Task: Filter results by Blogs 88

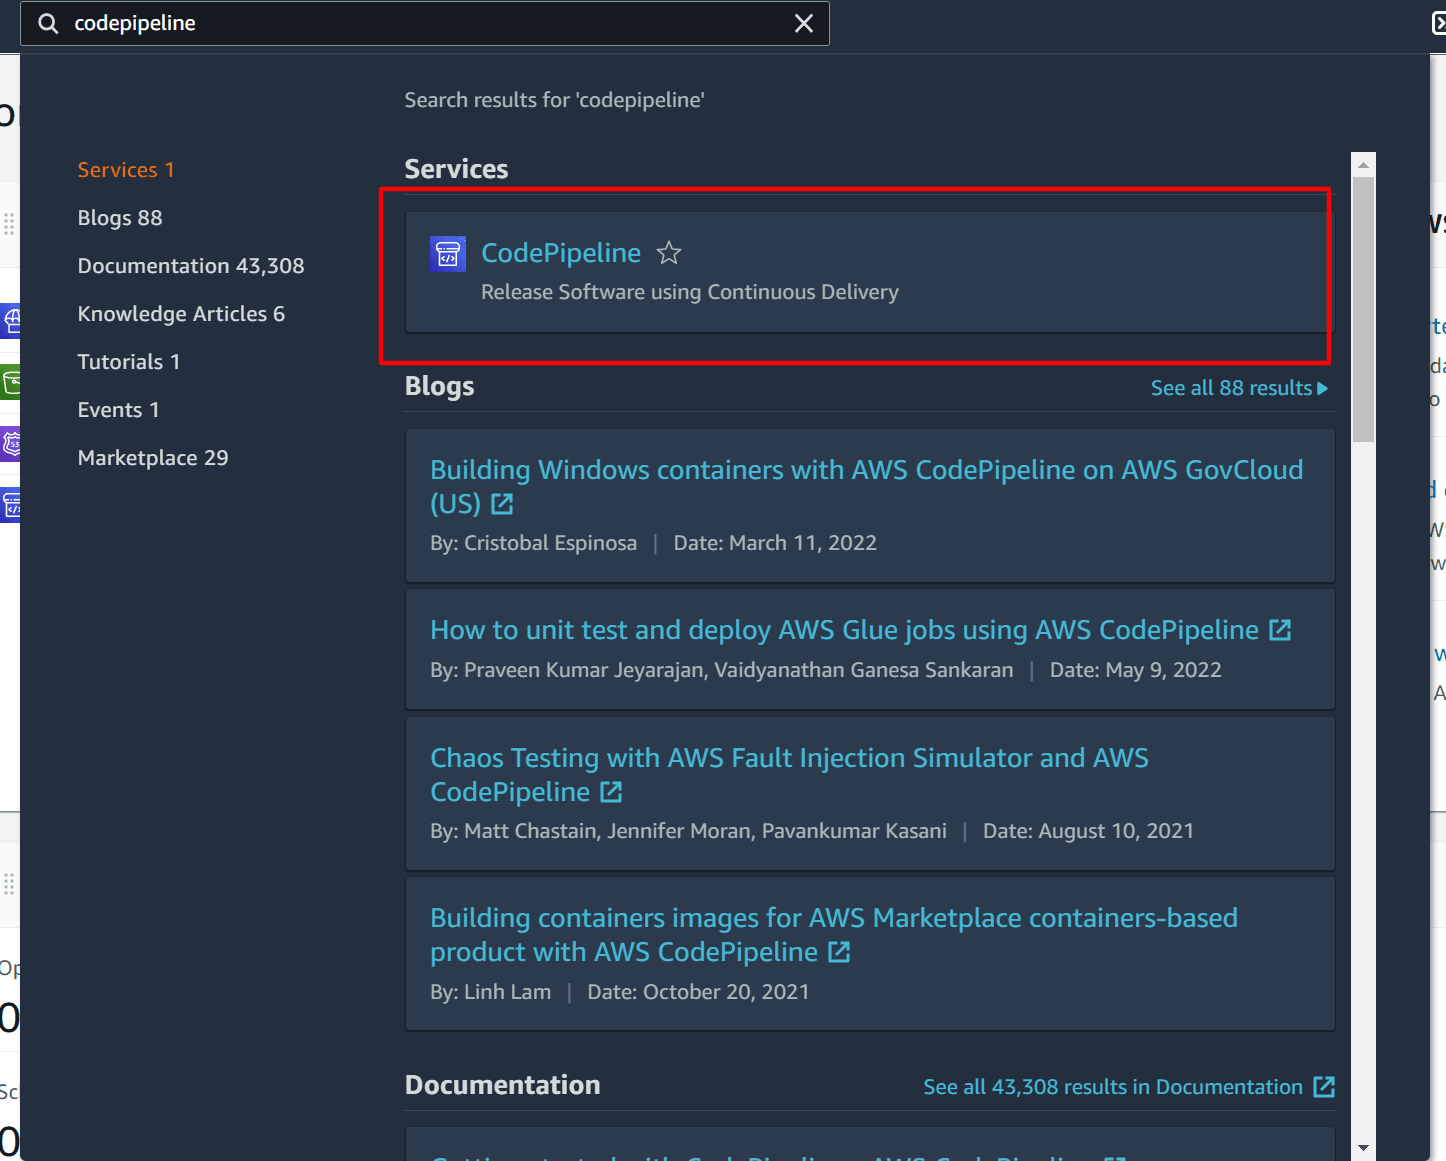Action: pyautogui.click(x=119, y=217)
